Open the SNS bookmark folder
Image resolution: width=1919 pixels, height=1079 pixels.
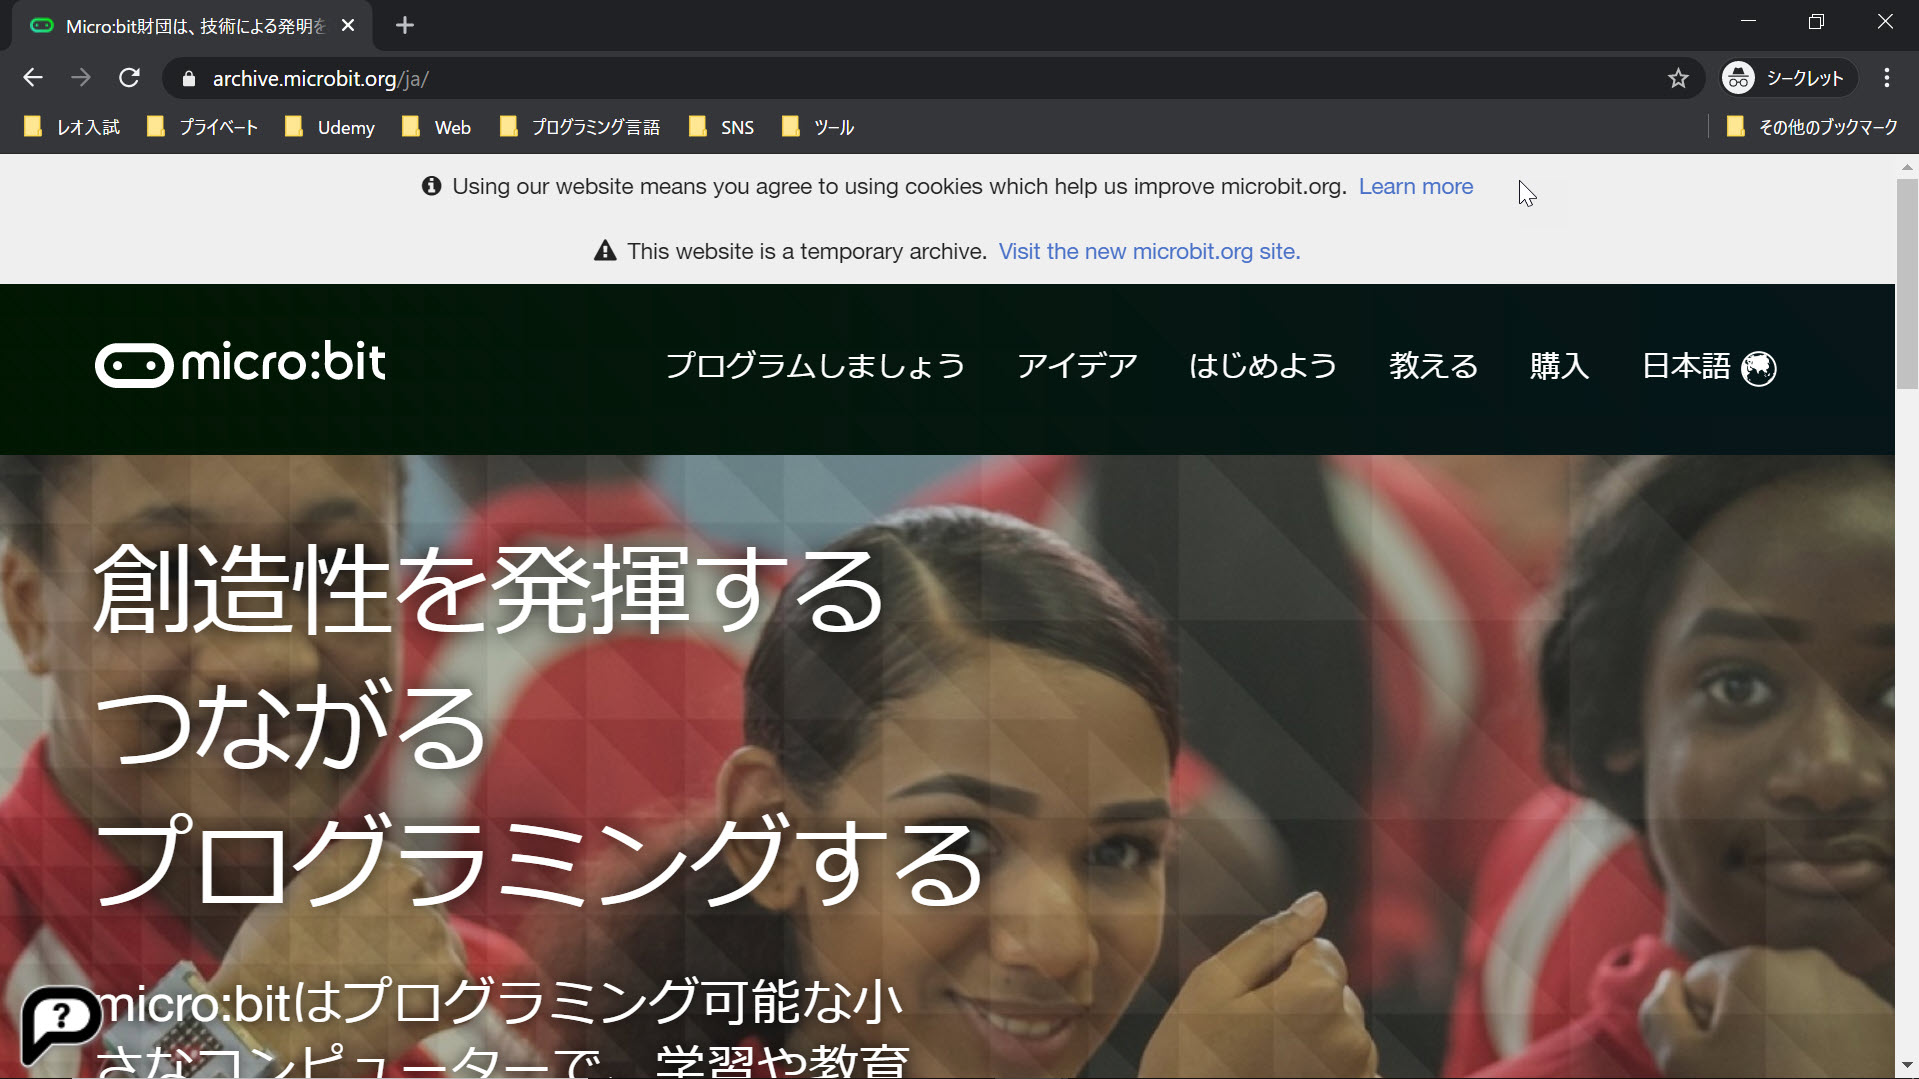722,127
